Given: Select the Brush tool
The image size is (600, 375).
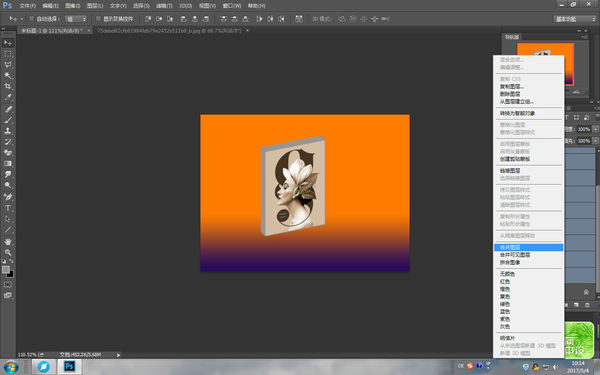Looking at the screenshot, I should point(8,120).
